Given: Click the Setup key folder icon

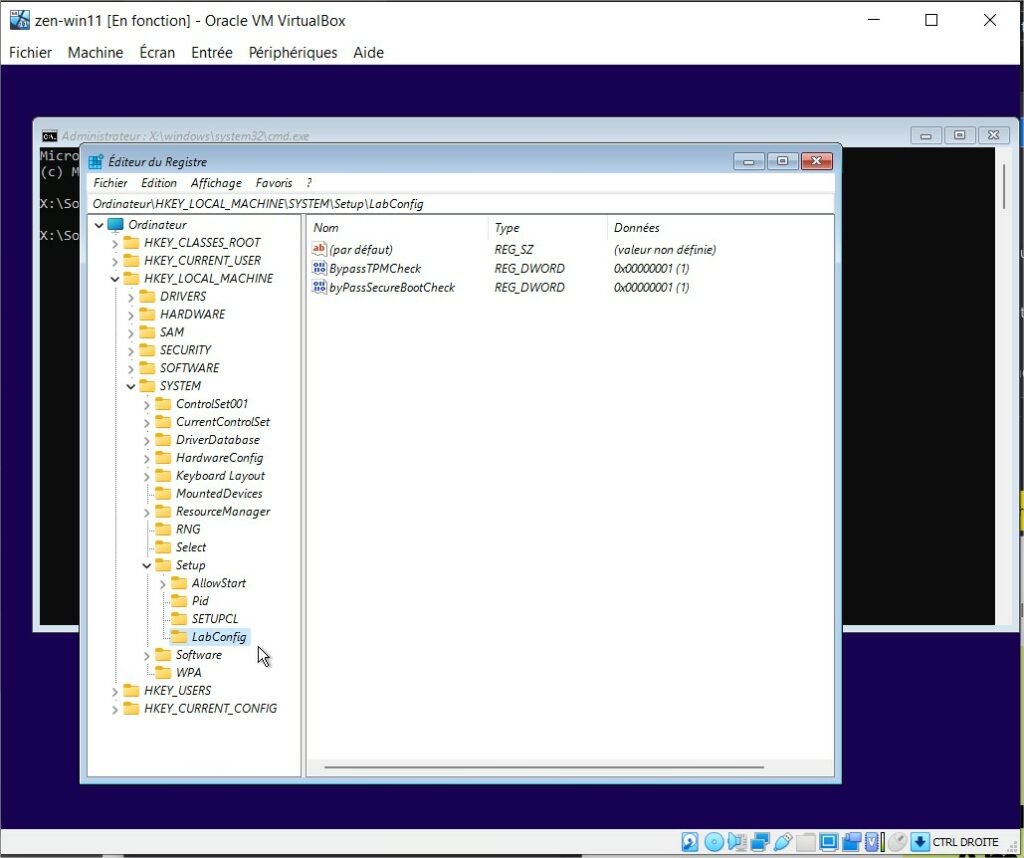Looking at the screenshot, I should point(163,565).
